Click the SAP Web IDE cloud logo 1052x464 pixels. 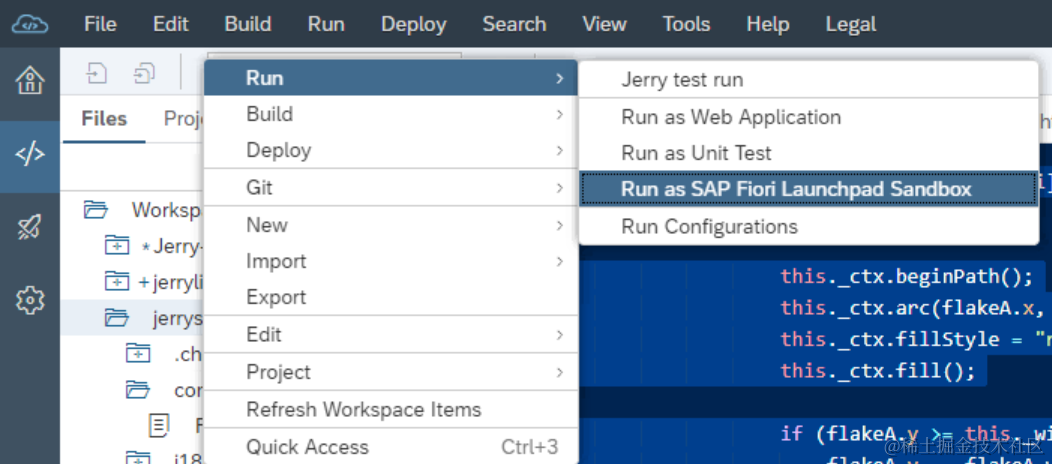pyautogui.click(x=30, y=25)
